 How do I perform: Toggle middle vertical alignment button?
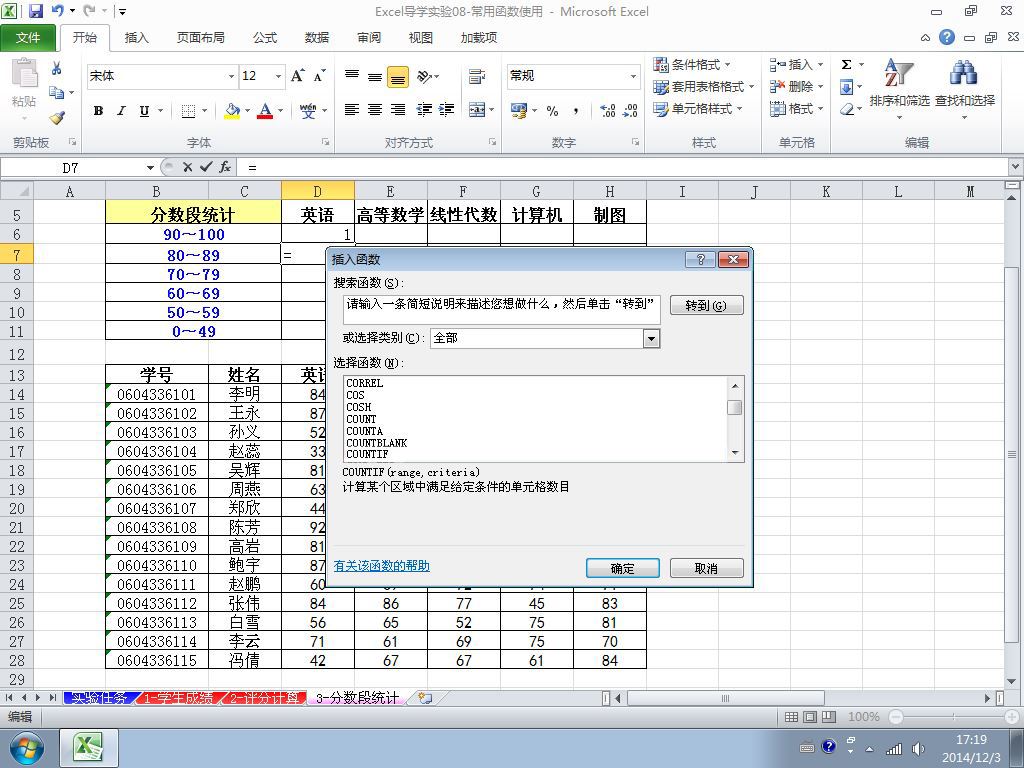coord(375,77)
